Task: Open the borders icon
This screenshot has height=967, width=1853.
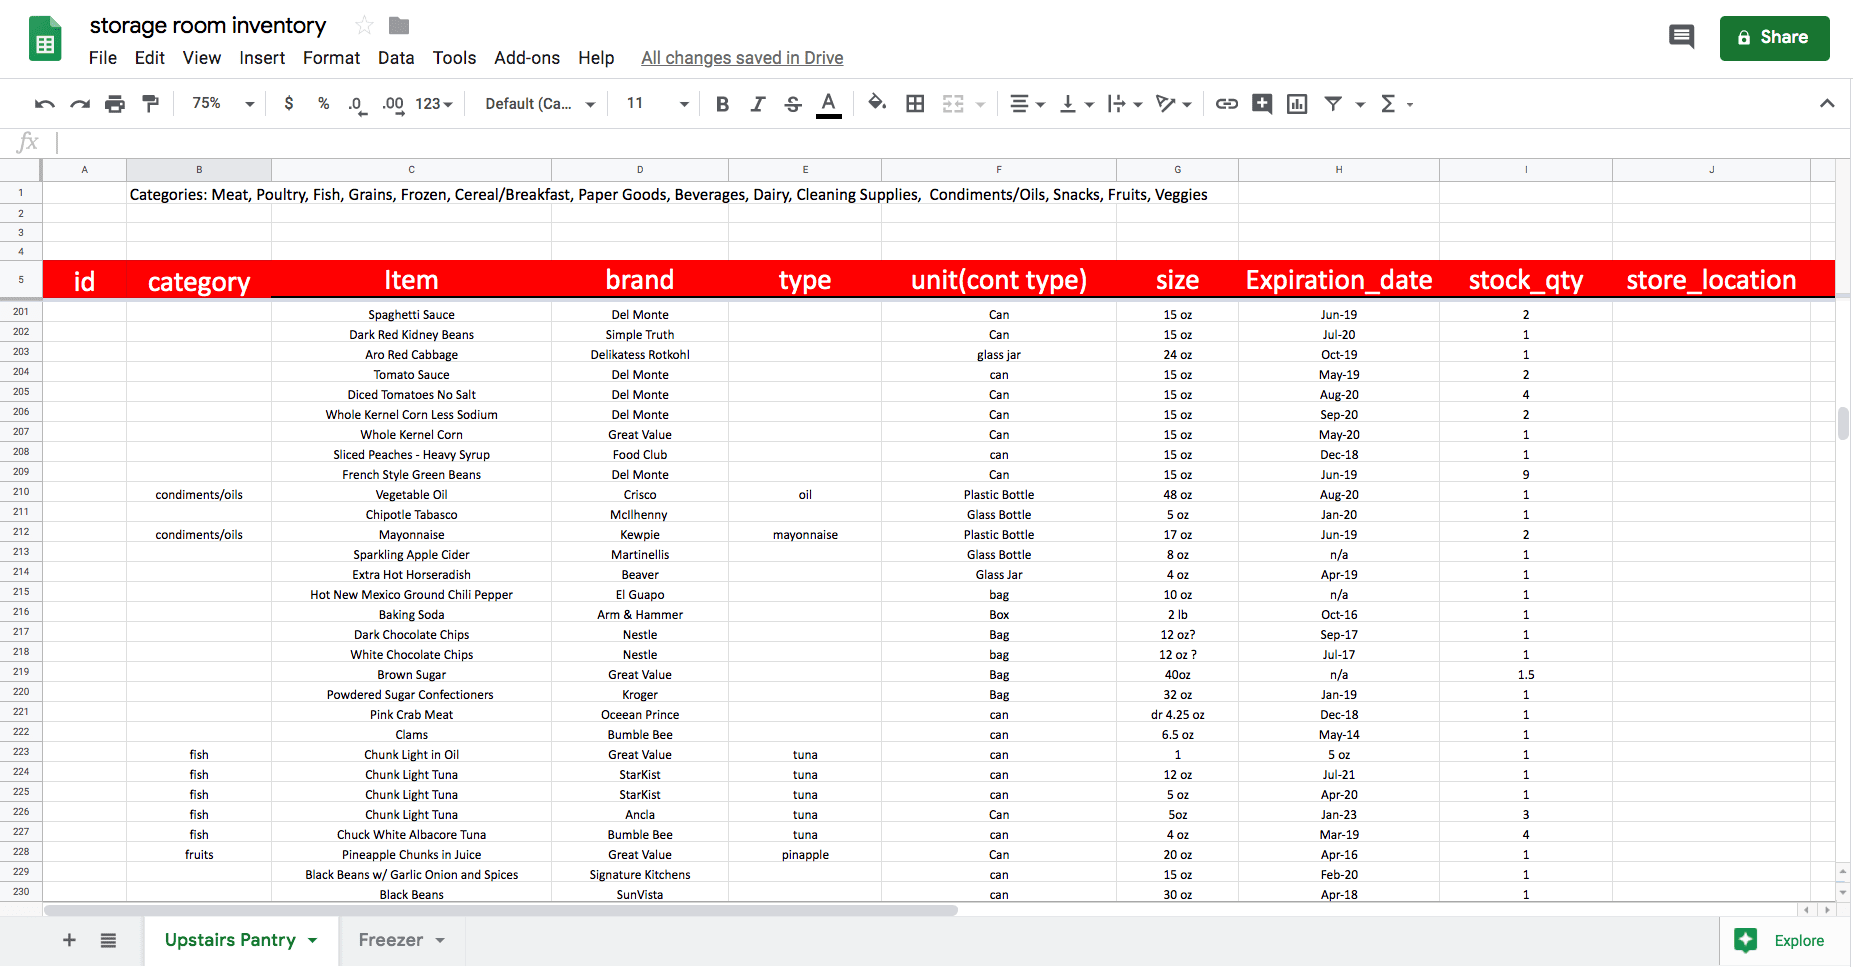Action: tap(915, 104)
